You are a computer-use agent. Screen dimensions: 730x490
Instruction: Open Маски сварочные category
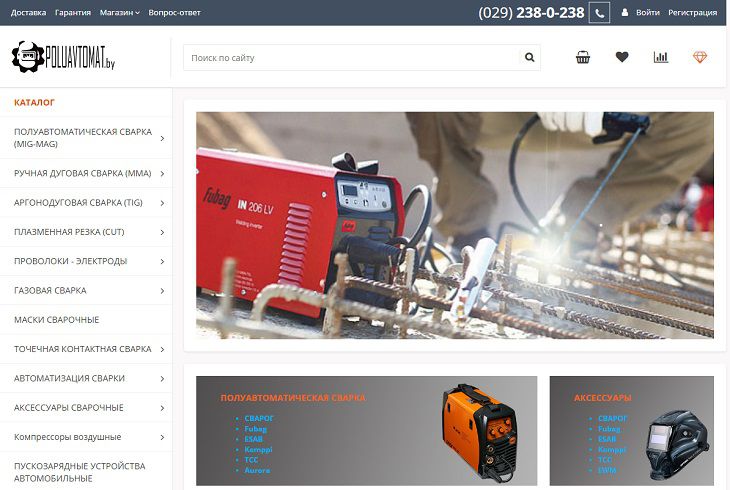56,320
